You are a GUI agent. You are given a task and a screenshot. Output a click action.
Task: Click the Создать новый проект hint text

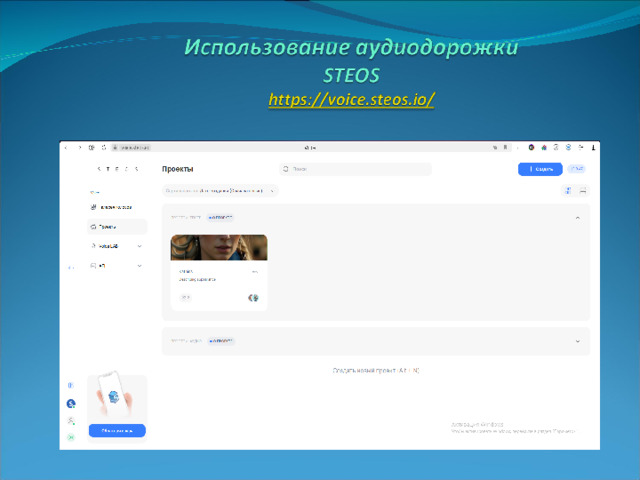pyautogui.click(x=376, y=371)
